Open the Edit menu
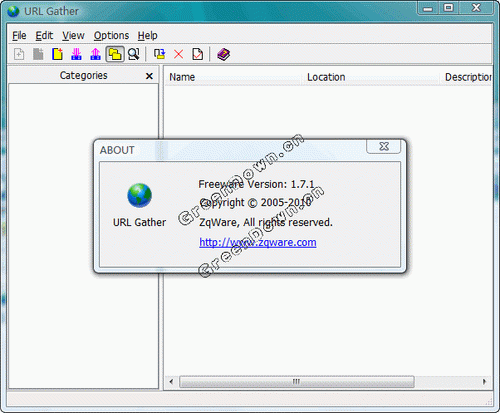Viewport: 500px width, 413px height. [44, 35]
